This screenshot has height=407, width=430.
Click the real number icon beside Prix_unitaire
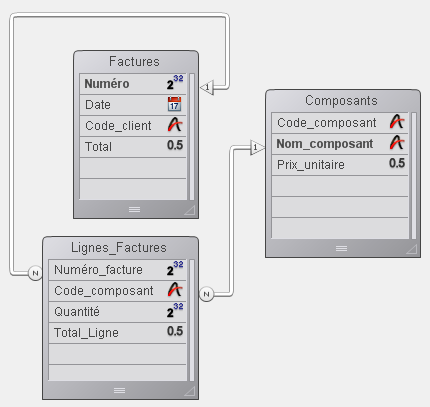pos(397,163)
